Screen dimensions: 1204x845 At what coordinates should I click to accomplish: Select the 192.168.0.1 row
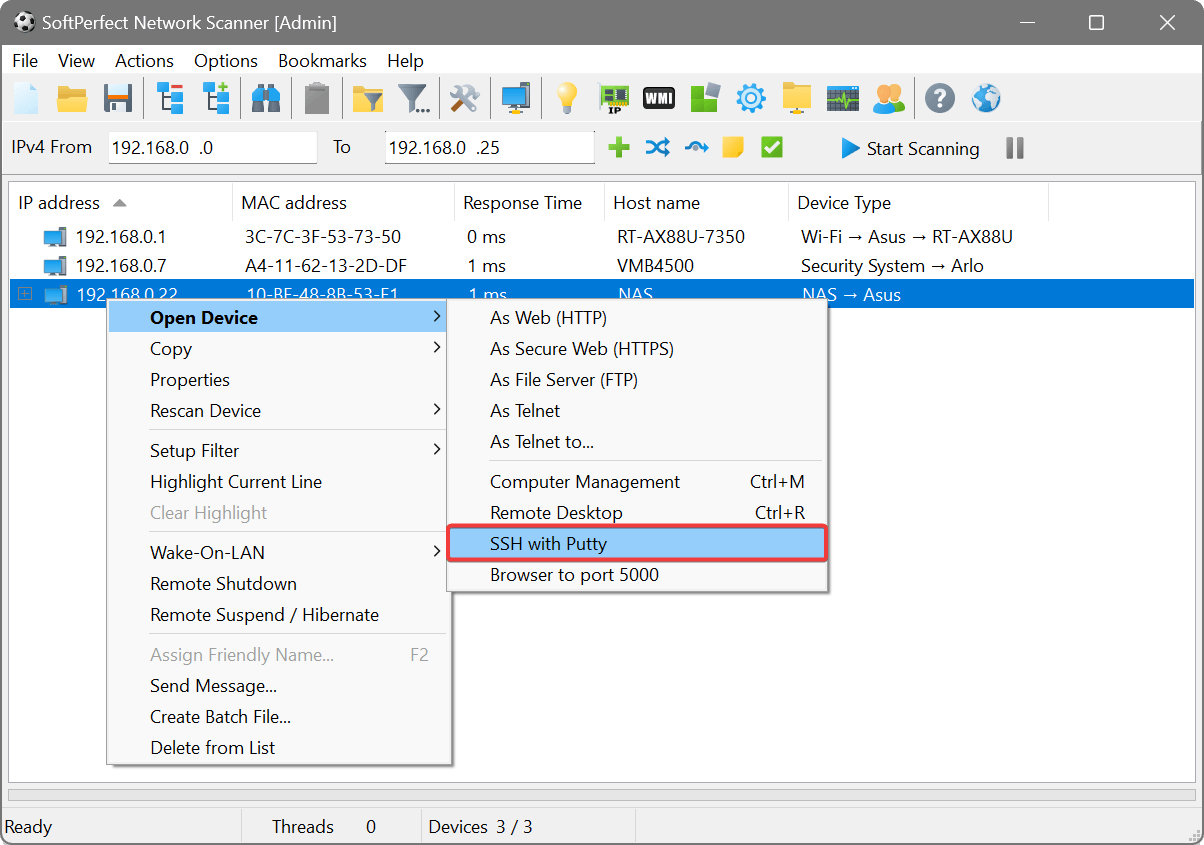[x=601, y=237]
